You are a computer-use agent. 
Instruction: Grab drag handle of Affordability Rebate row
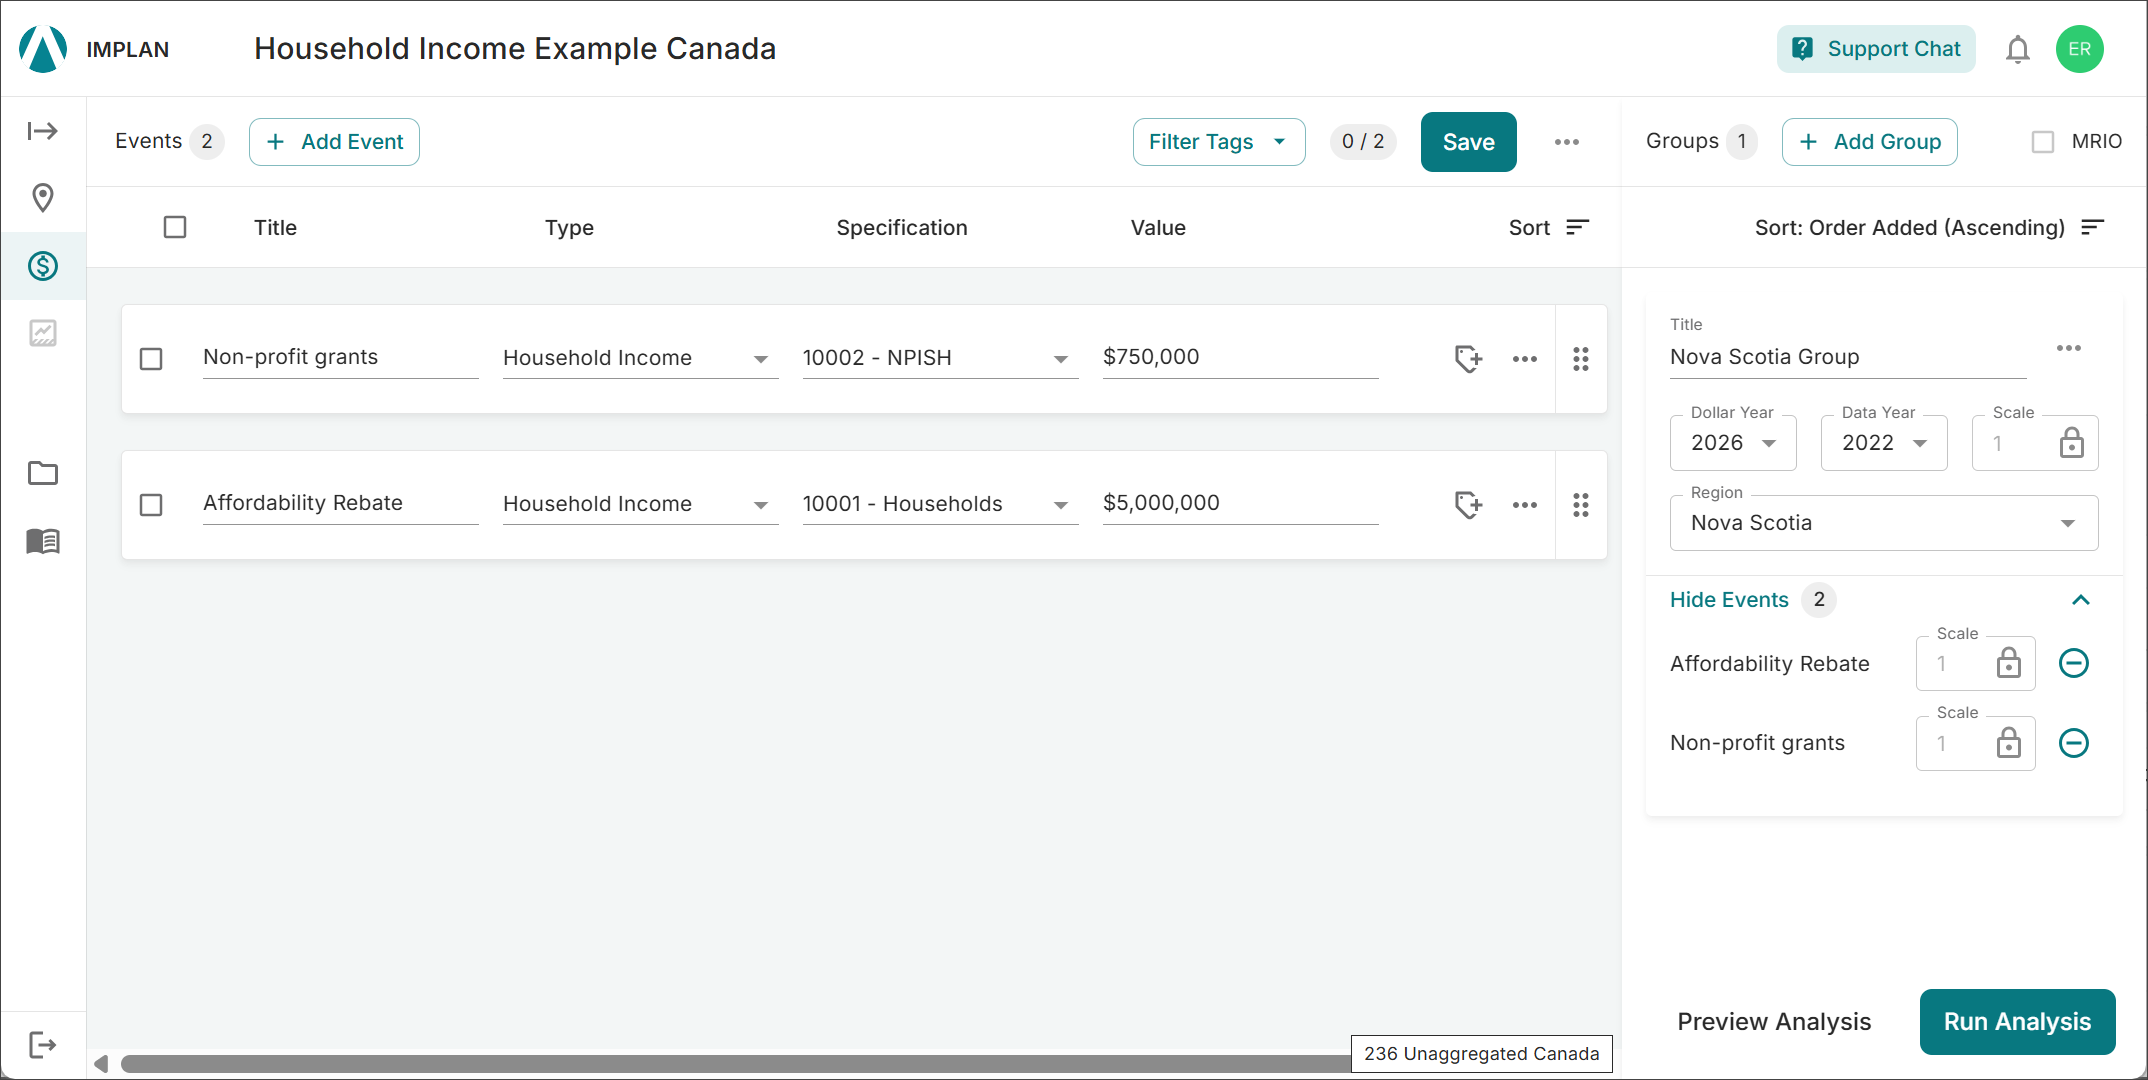pyautogui.click(x=1581, y=505)
